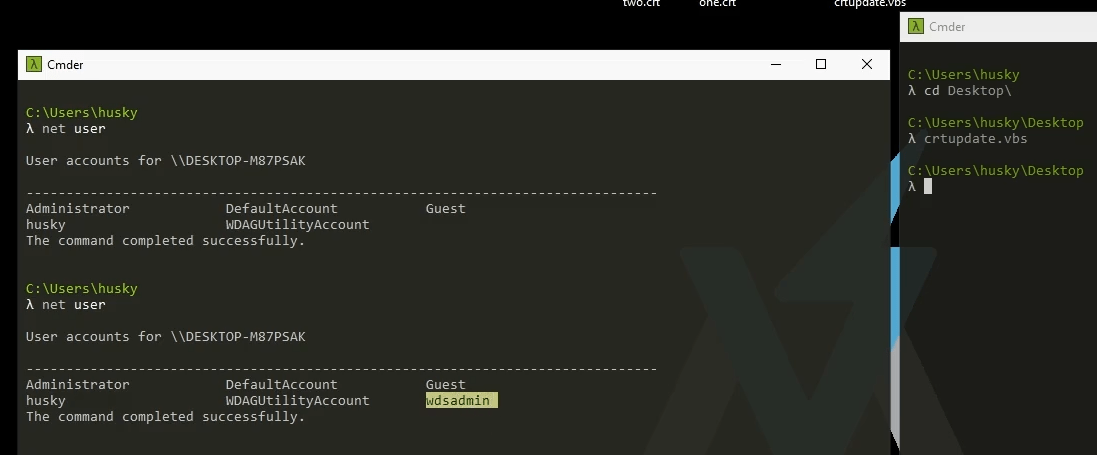Minimize the left Cmder window
The image size is (1097, 455).
(x=775, y=65)
